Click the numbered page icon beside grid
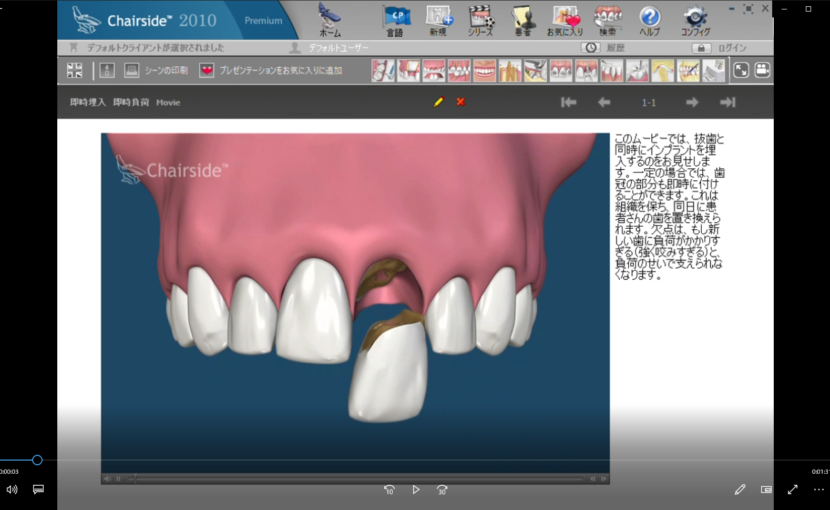 pyautogui.click(x=107, y=70)
